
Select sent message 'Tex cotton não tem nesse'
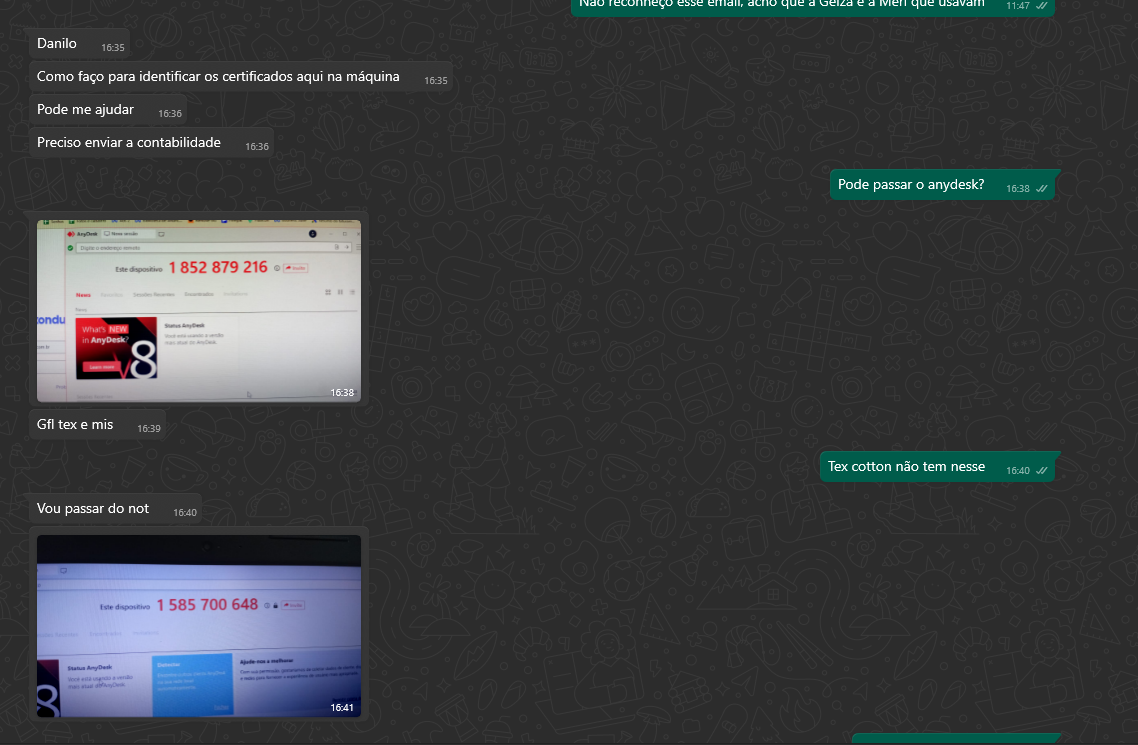(x=937, y=467)
